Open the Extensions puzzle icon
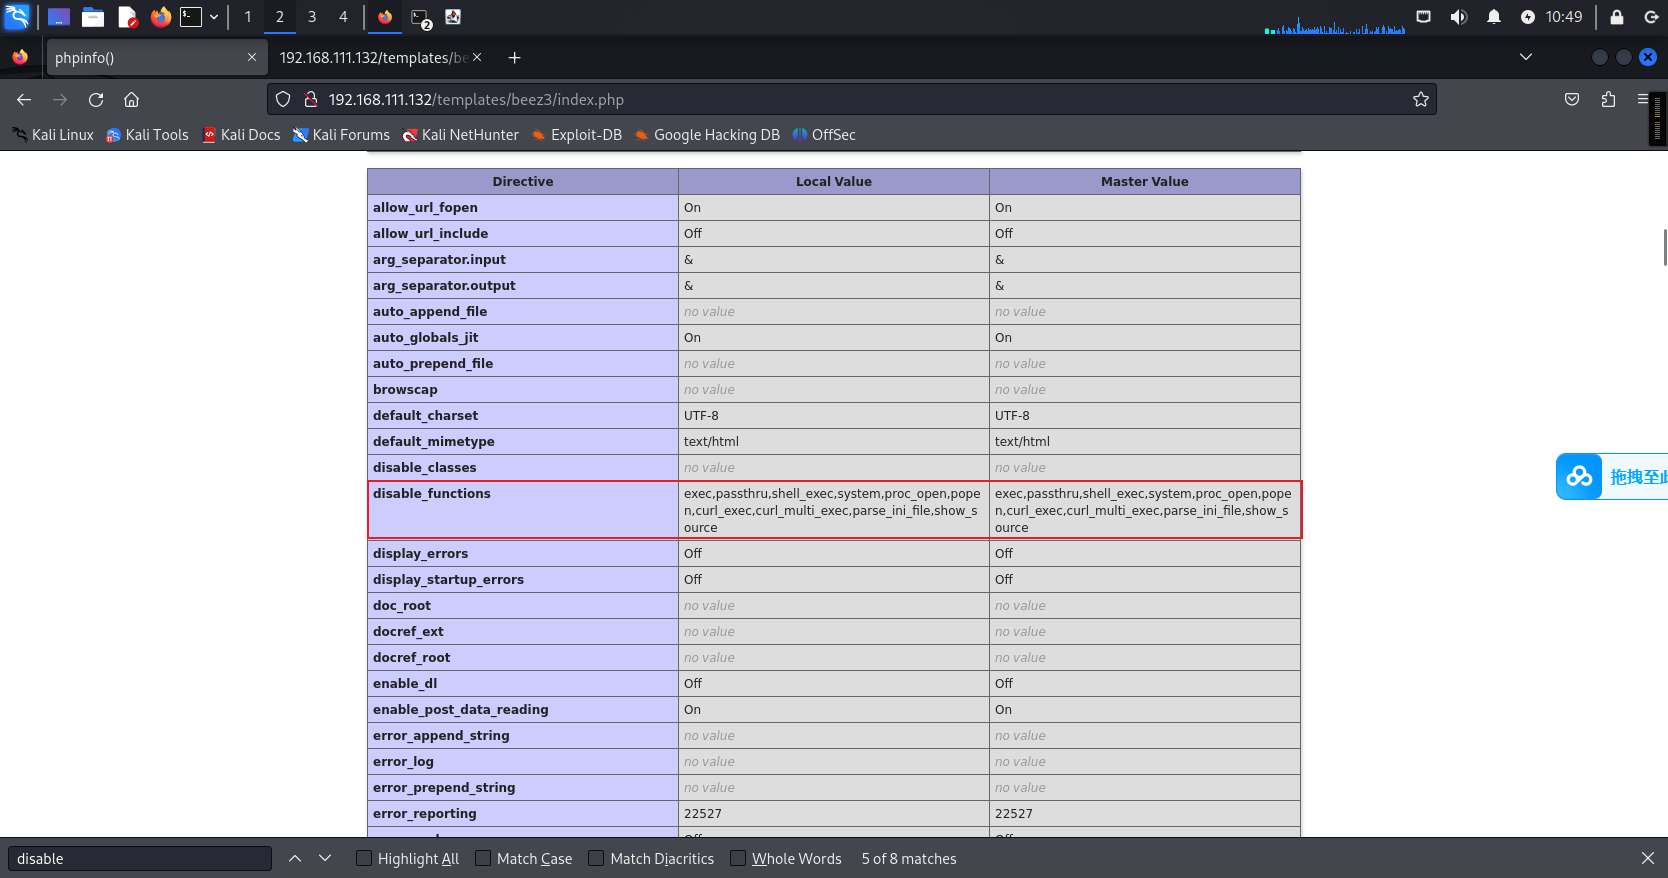The height and width of the screenshot is (878, 1668). [x=1608, y=99]
